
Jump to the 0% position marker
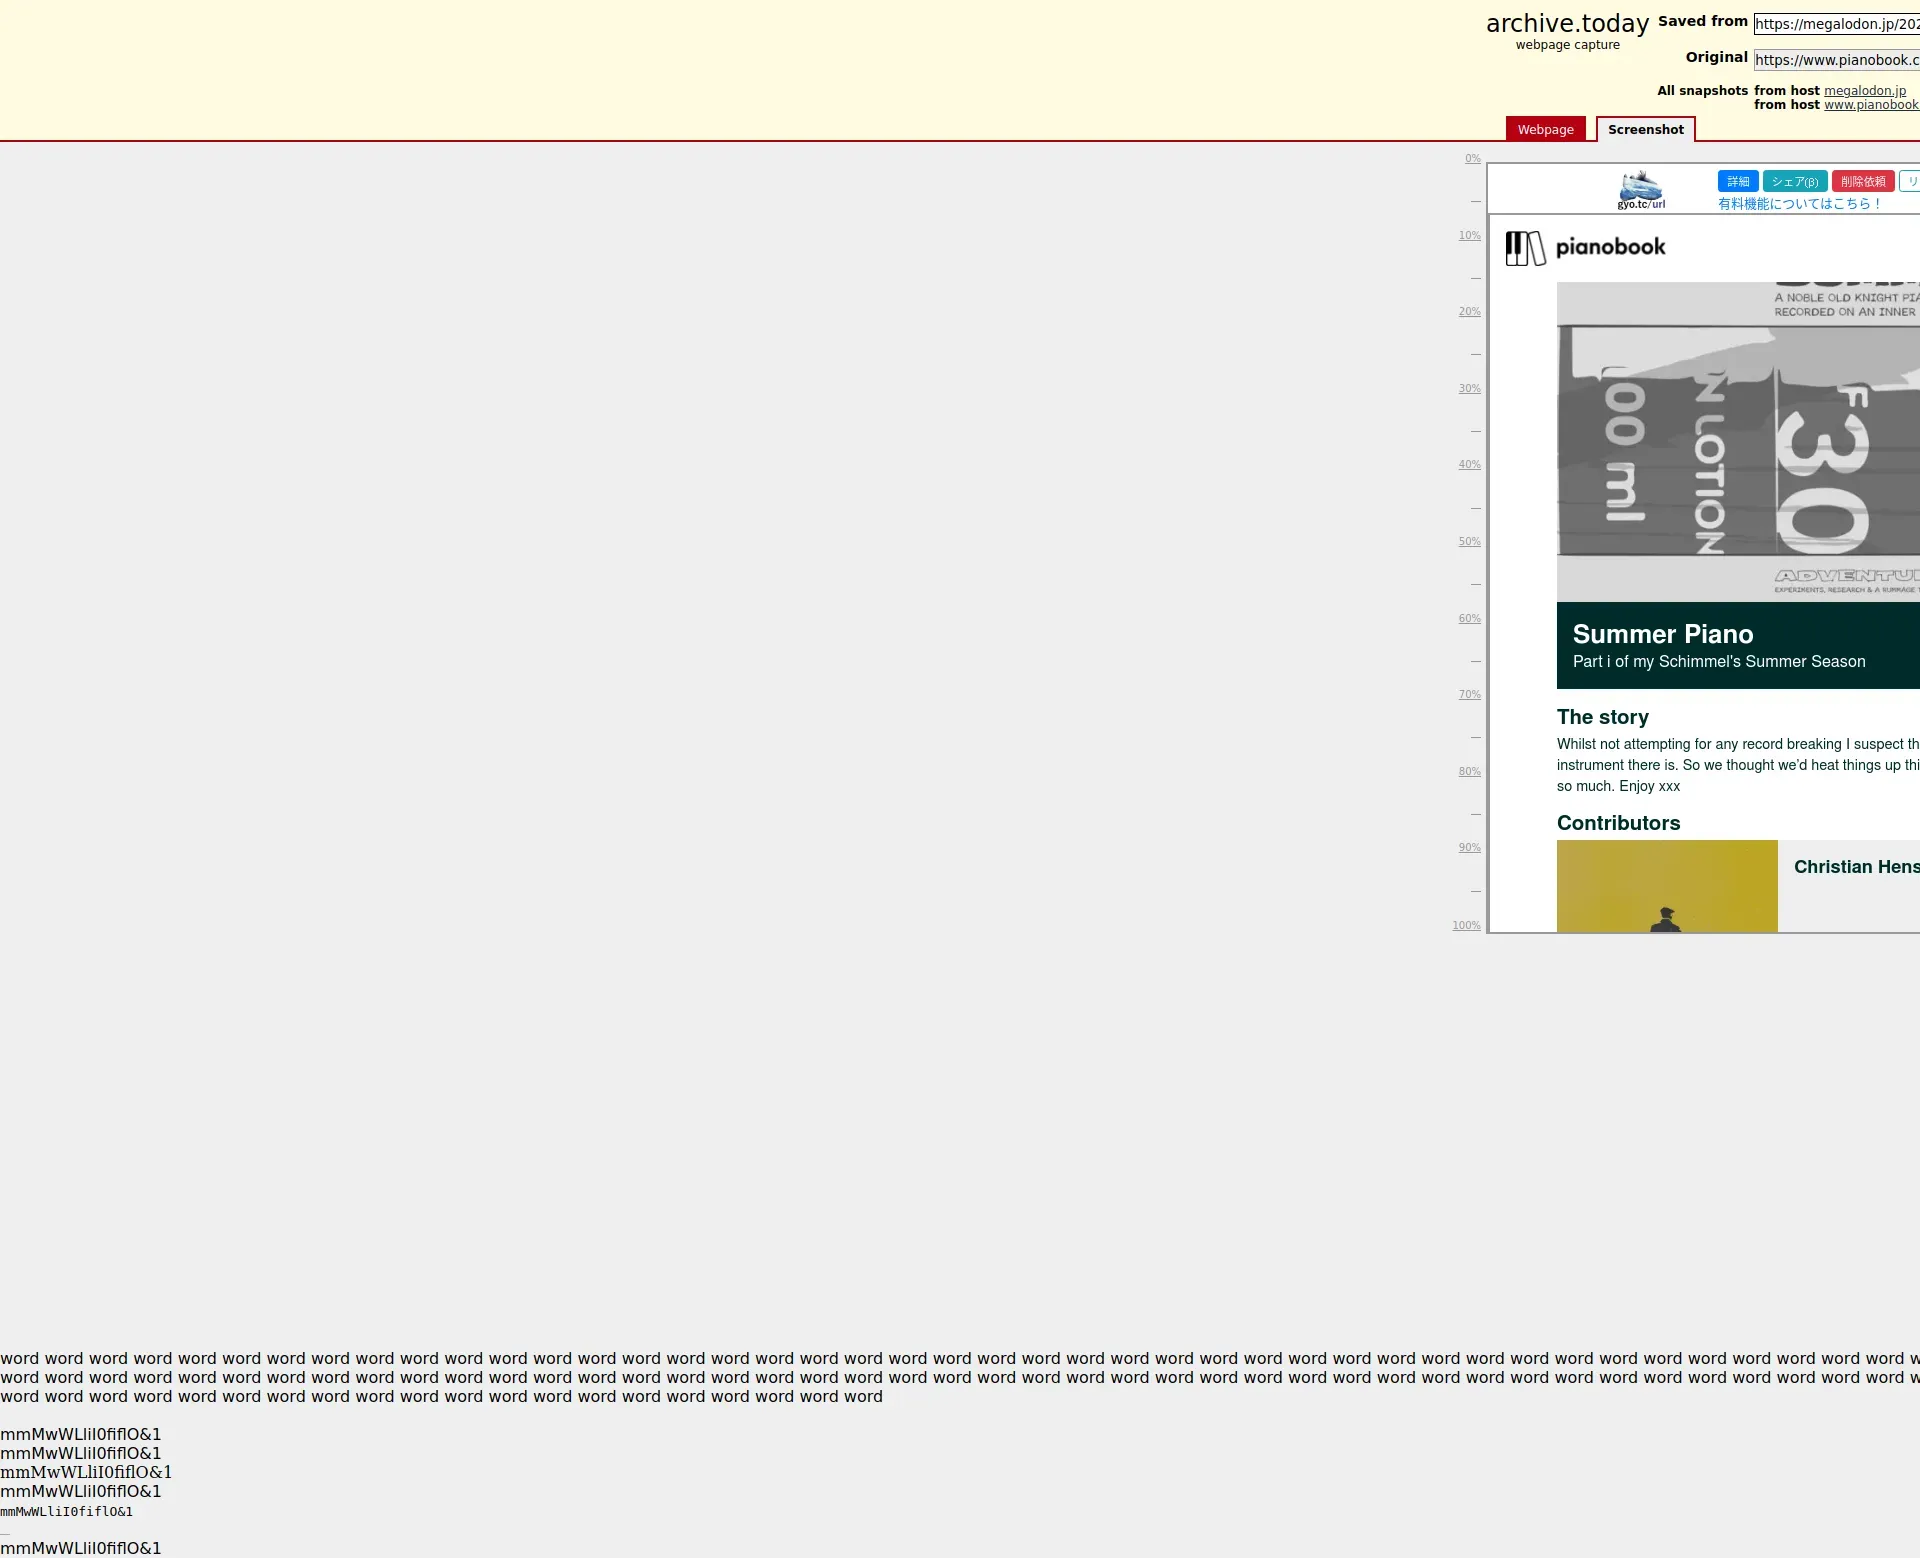click(x=1472, y=159)
